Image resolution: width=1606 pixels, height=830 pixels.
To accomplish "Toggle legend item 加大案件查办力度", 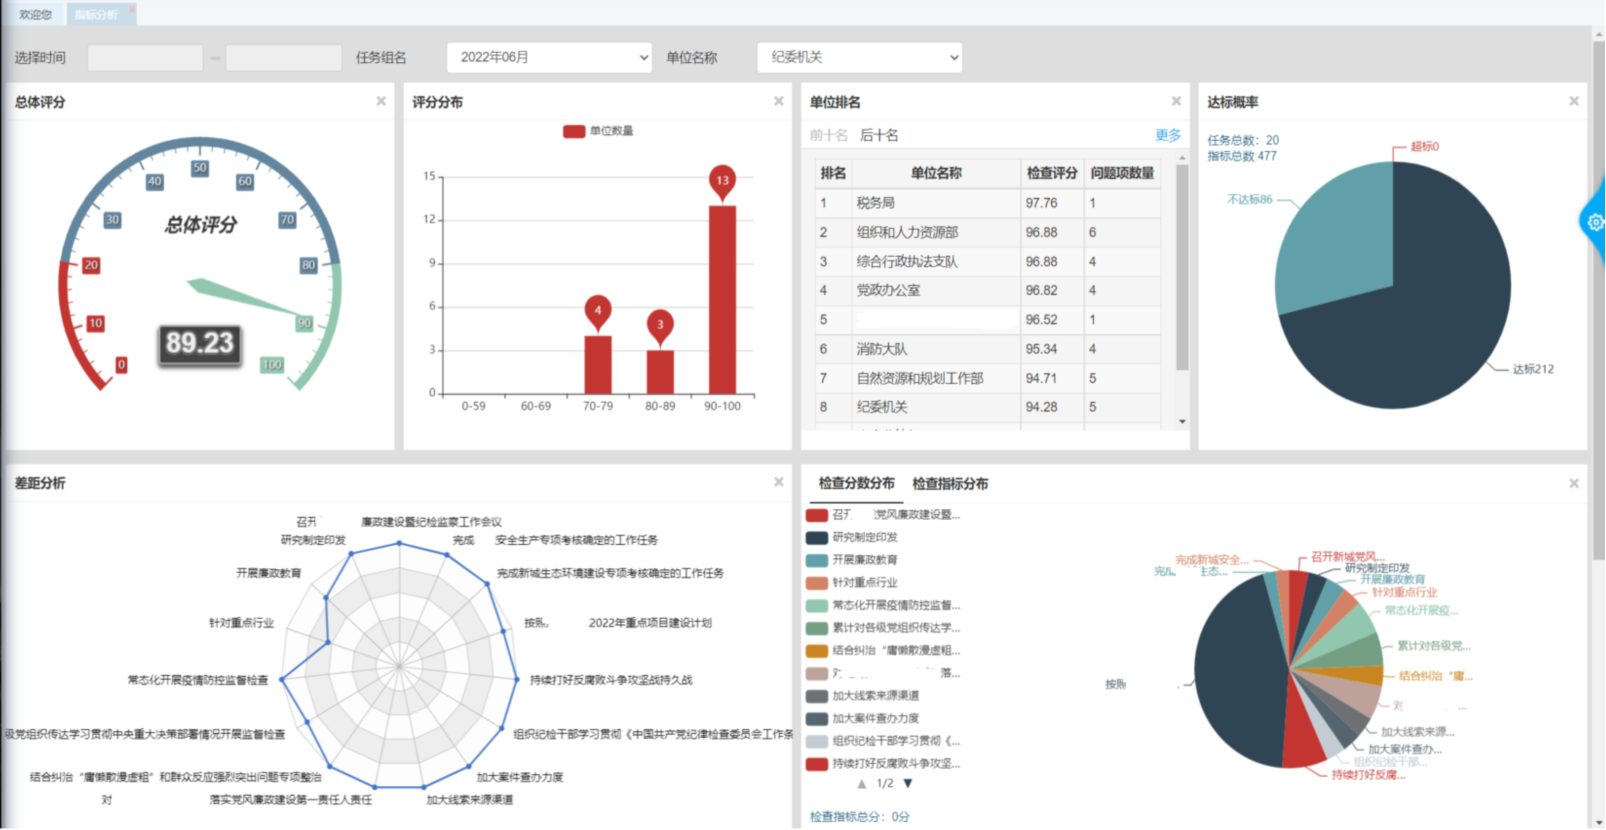I will click(x=863, y=718).
